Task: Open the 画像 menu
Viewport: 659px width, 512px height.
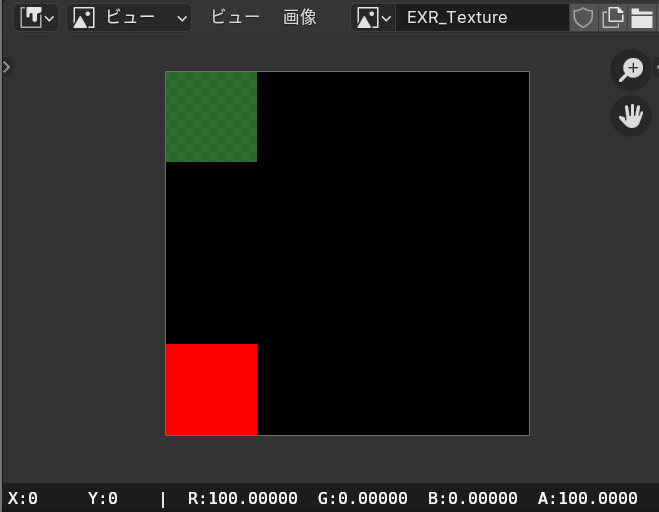Action: 300,18
